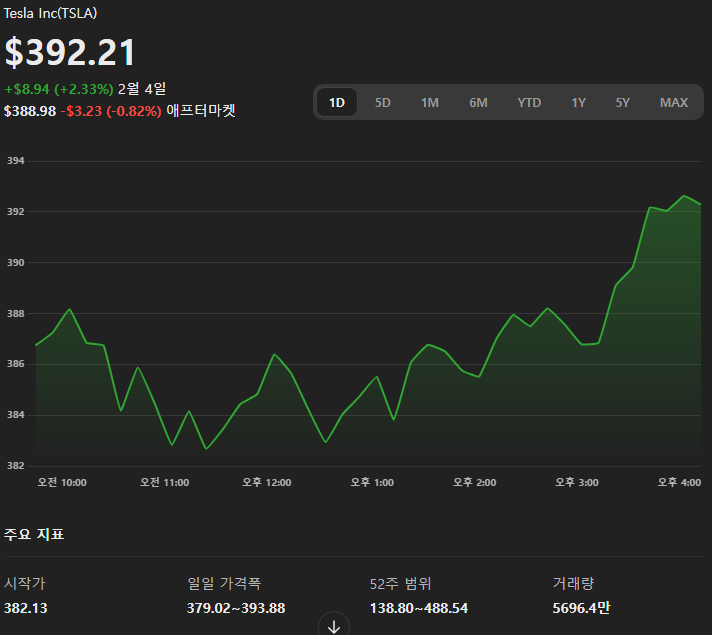Click the 138.80~488.54 range value

pyautogui.click(x=419, y=608)
